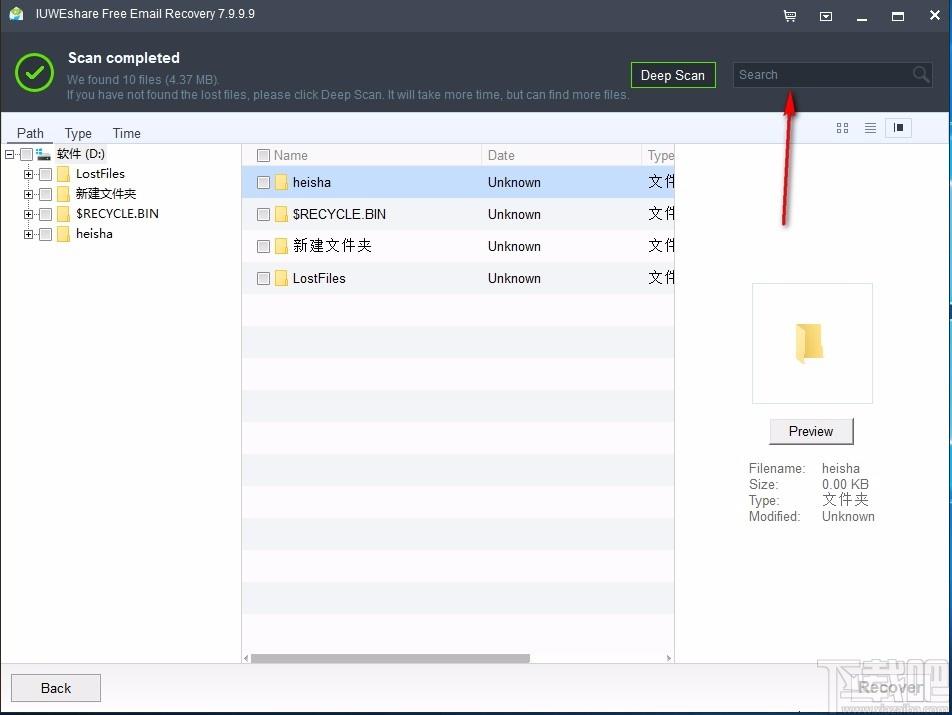Check the $RECYCLE.BIN row checkbox in list
This screenshot has height=715, width=952.
point(263,214)
